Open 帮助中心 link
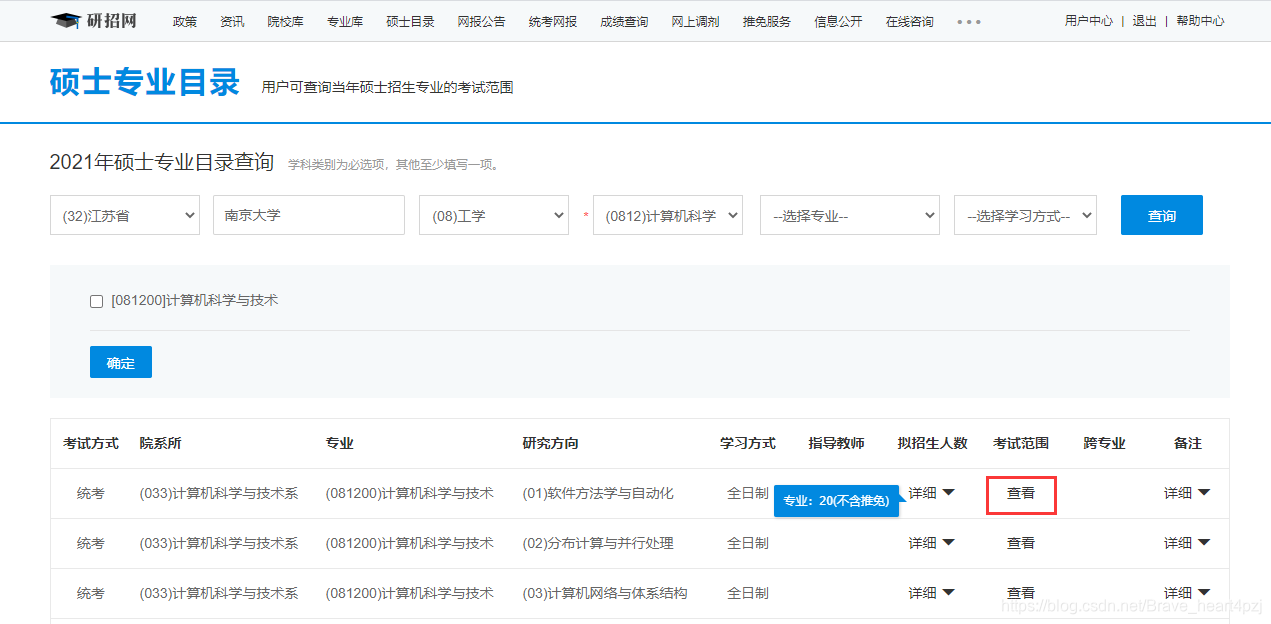The image size is (1271, 624). point(1200,21)
